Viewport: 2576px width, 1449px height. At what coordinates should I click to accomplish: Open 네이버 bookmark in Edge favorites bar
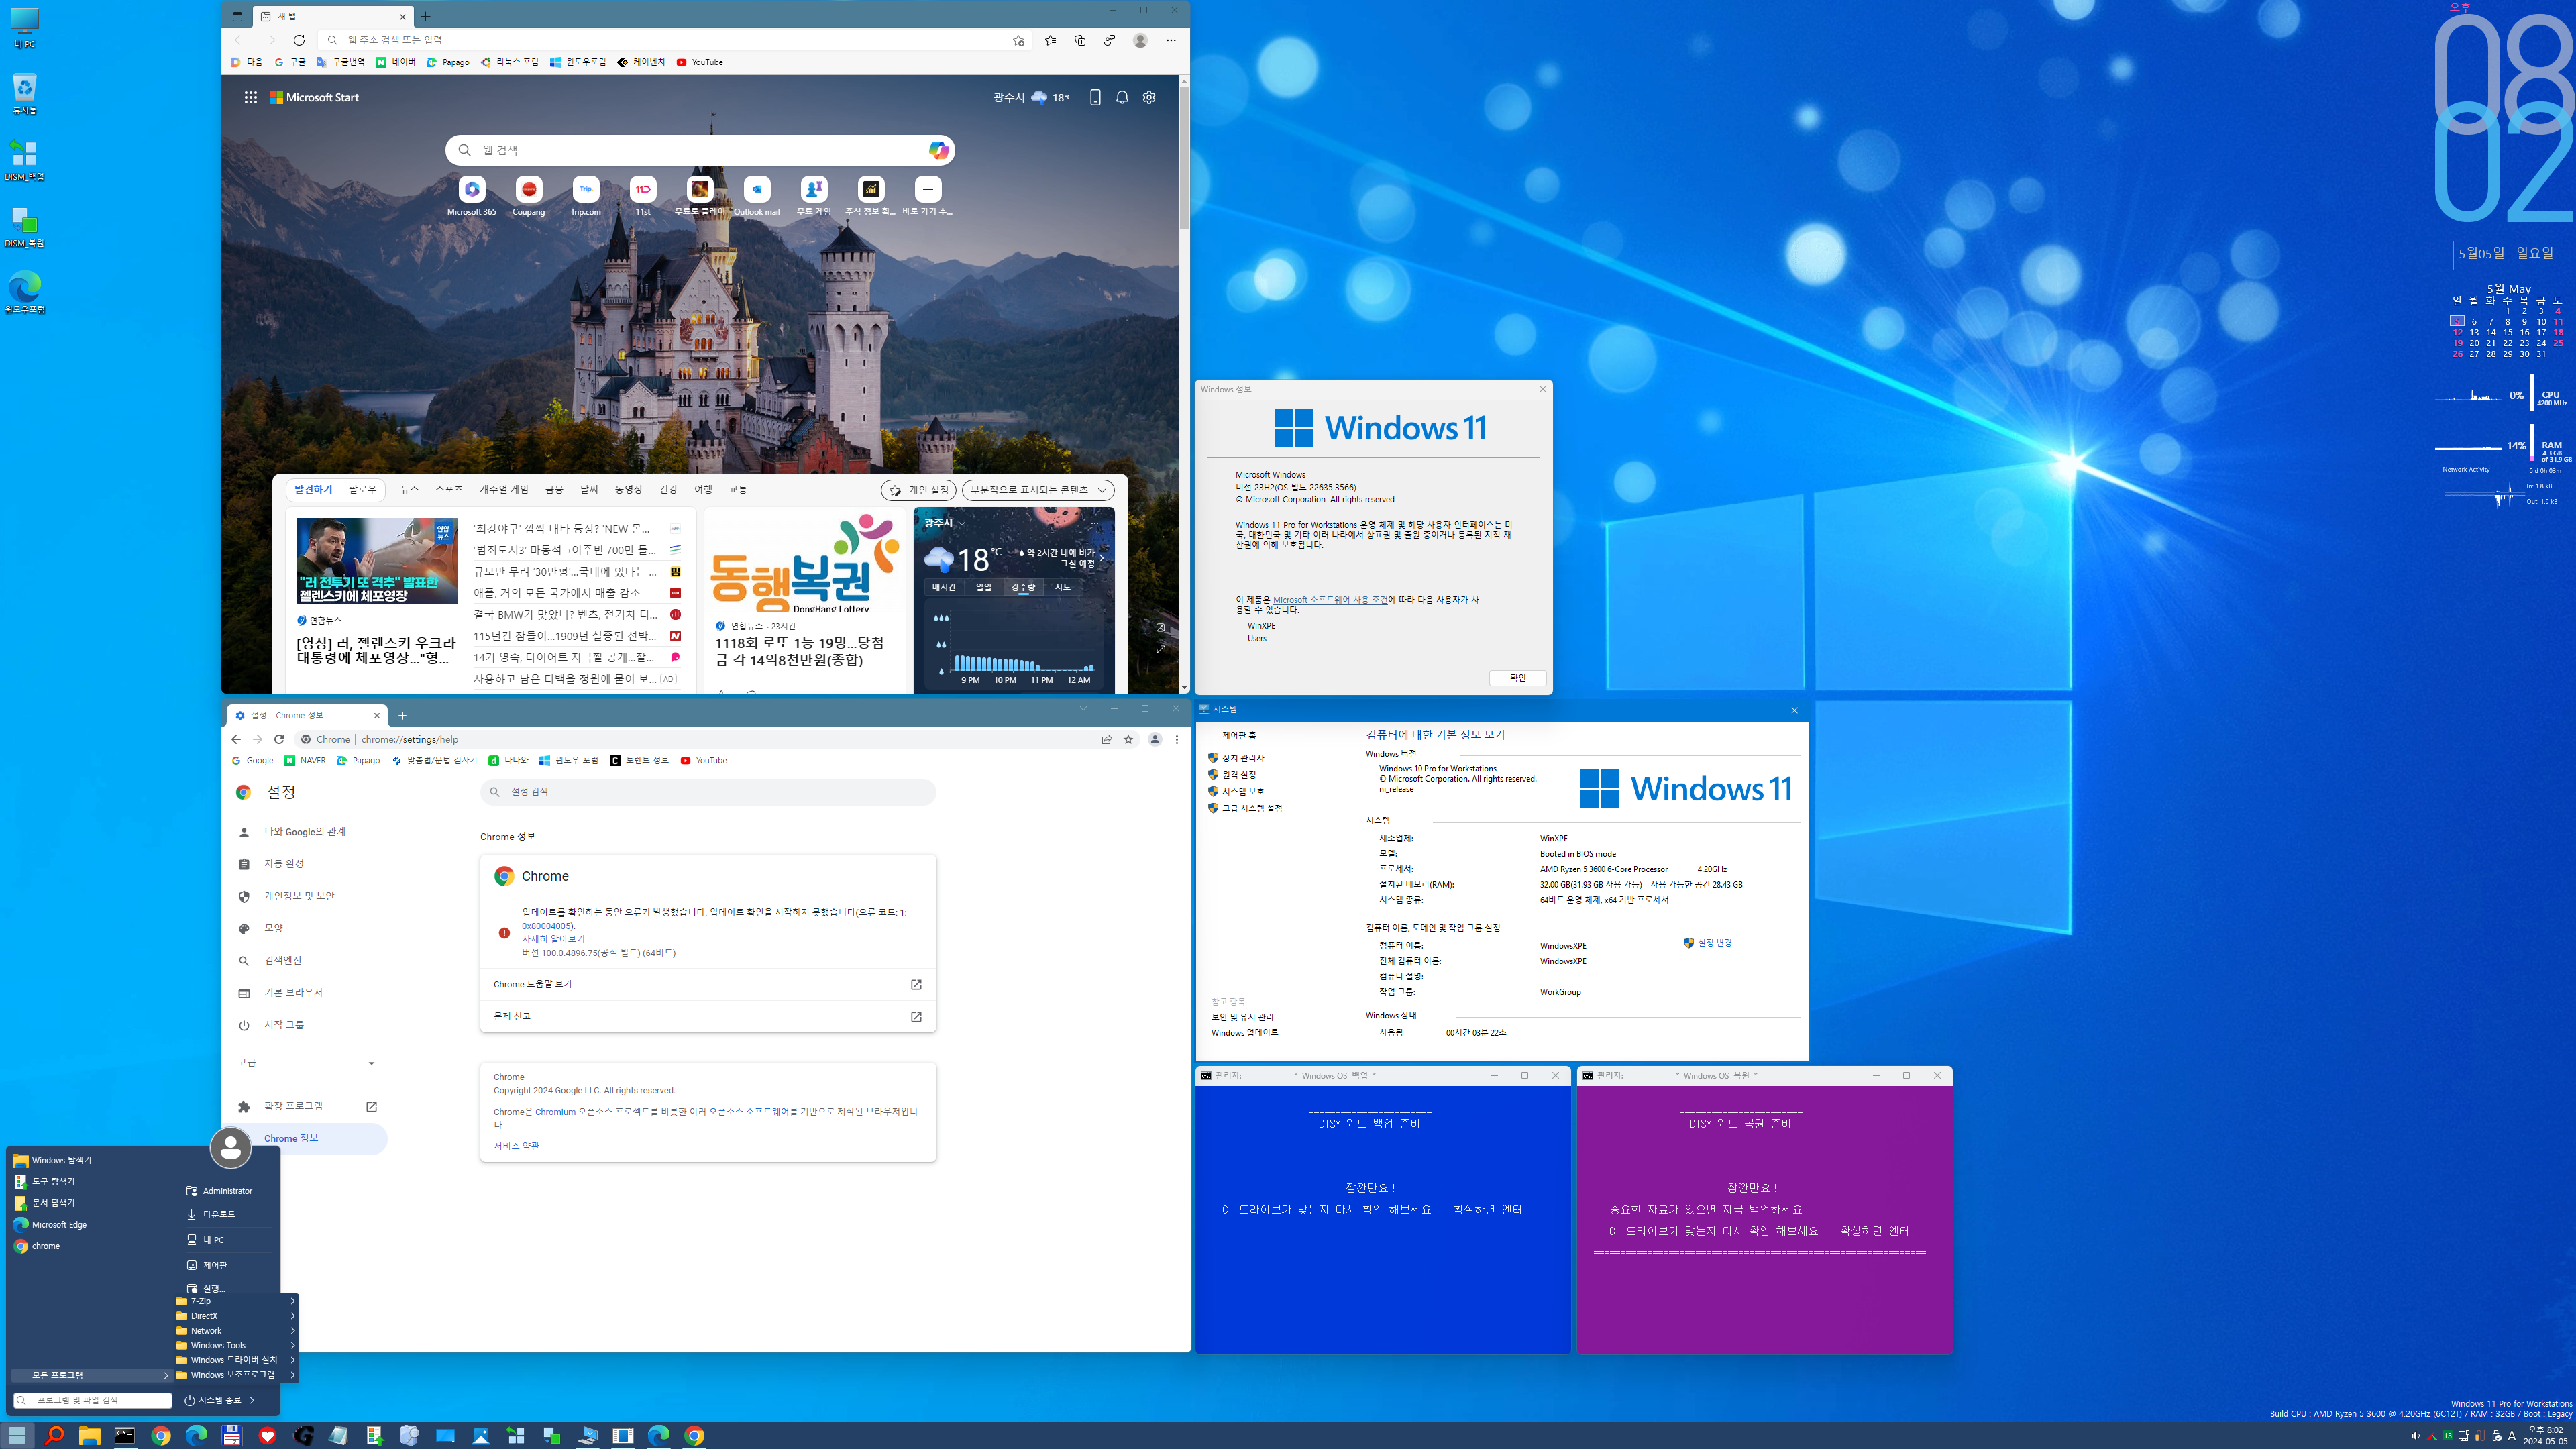[396, 62]
